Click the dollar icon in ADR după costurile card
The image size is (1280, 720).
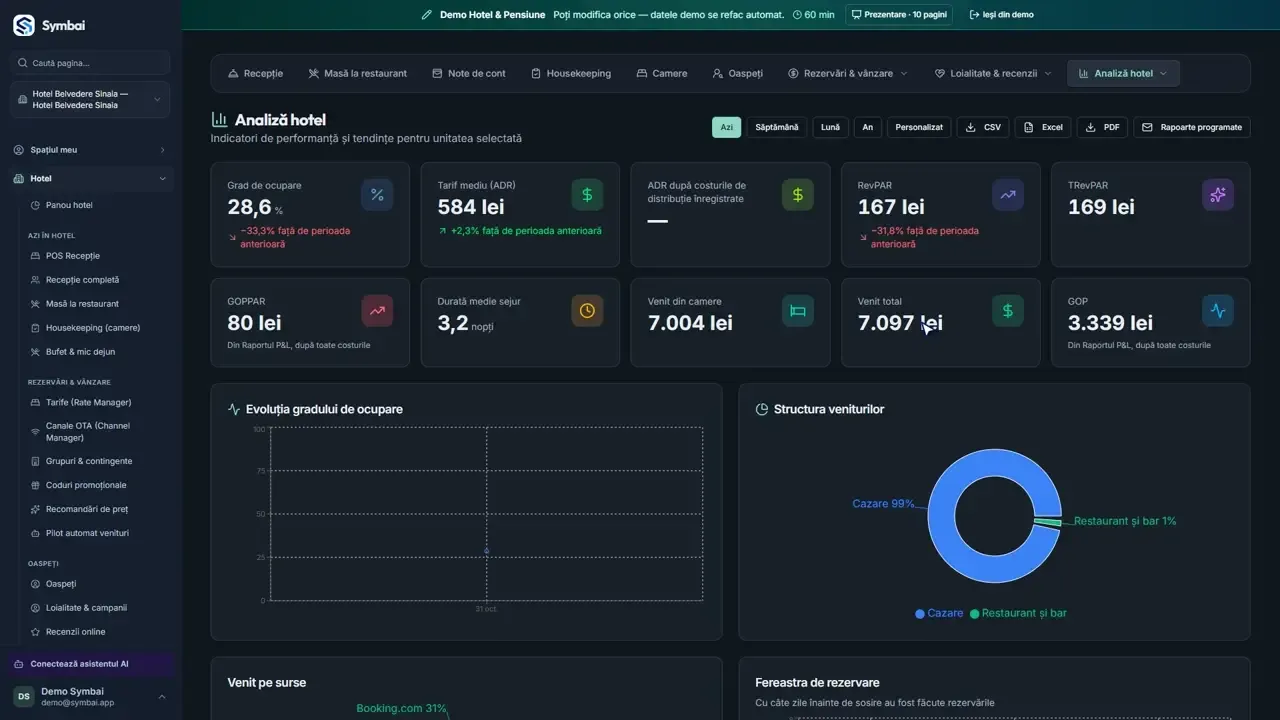798,195
